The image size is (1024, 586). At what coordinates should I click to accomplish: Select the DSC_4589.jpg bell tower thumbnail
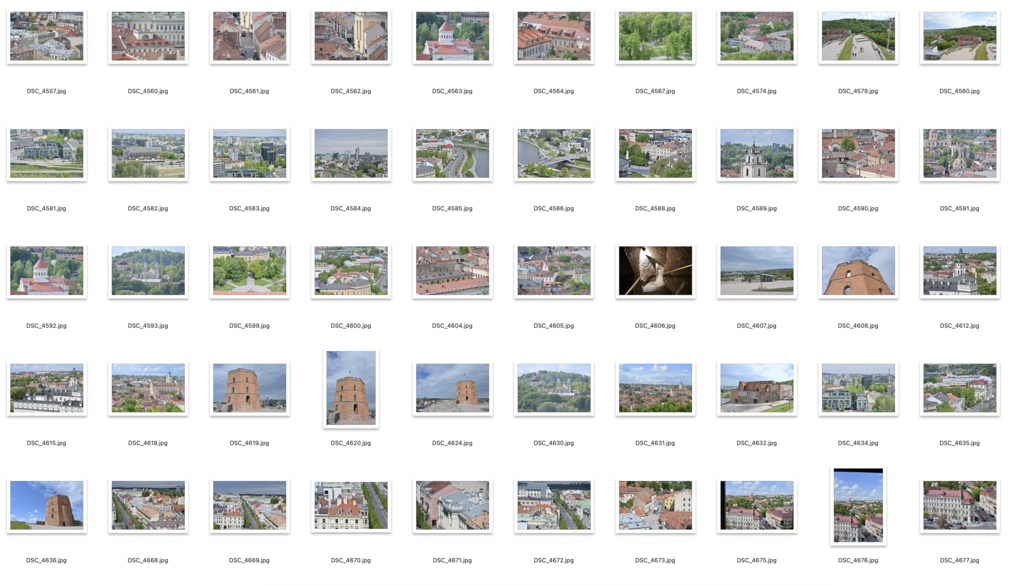tap(757, 154)
